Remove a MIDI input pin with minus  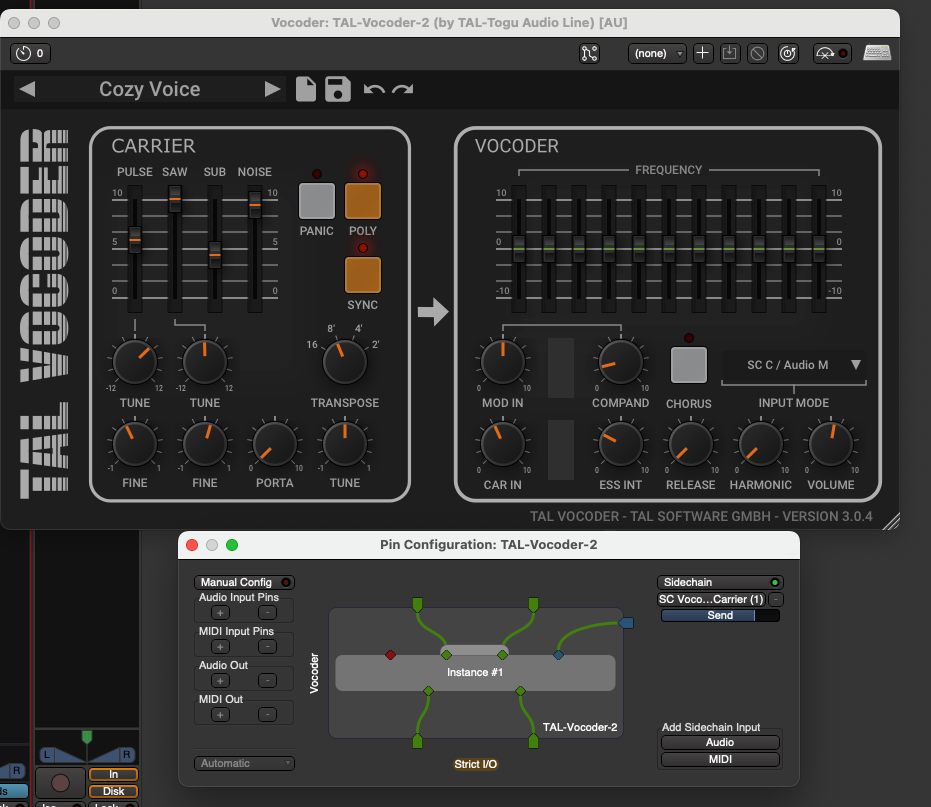coord(267,647)
